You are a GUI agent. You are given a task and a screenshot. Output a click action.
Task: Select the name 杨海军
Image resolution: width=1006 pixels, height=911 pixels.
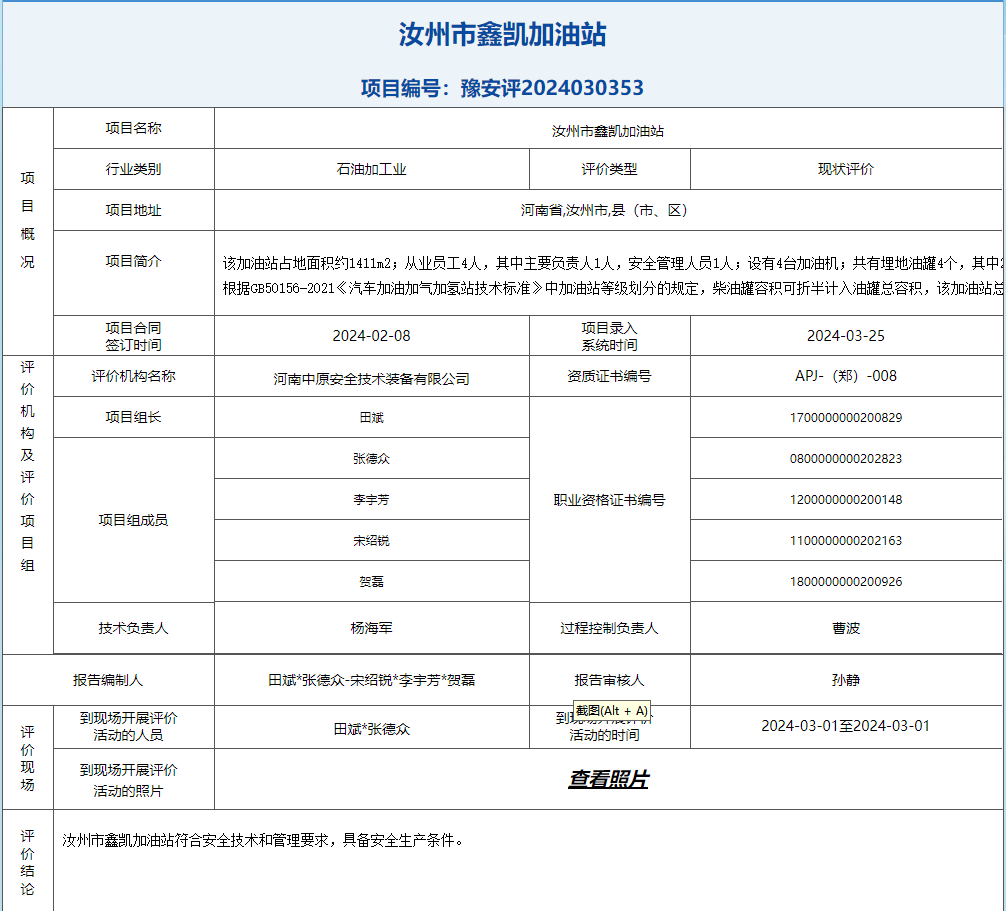(x=371, y=628)
